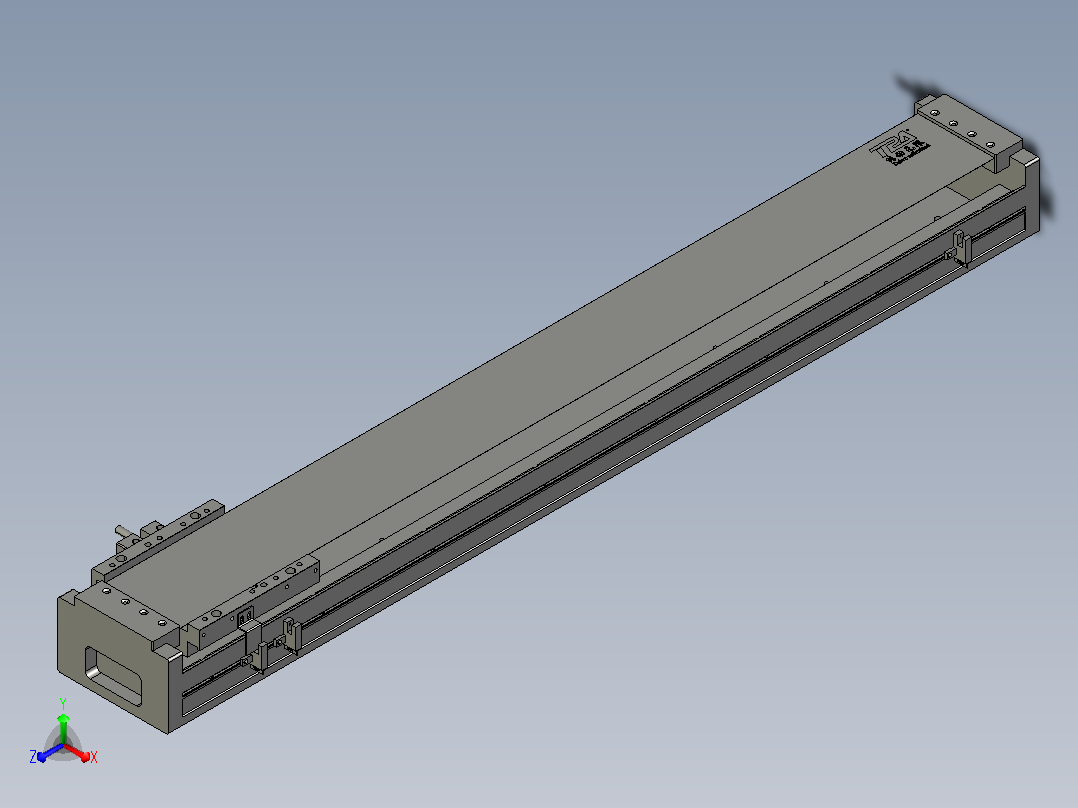Screen dimensions: 1078x808
Task: Select the sensor bracket at the rail's far end
Action: (x=959, y=248)
